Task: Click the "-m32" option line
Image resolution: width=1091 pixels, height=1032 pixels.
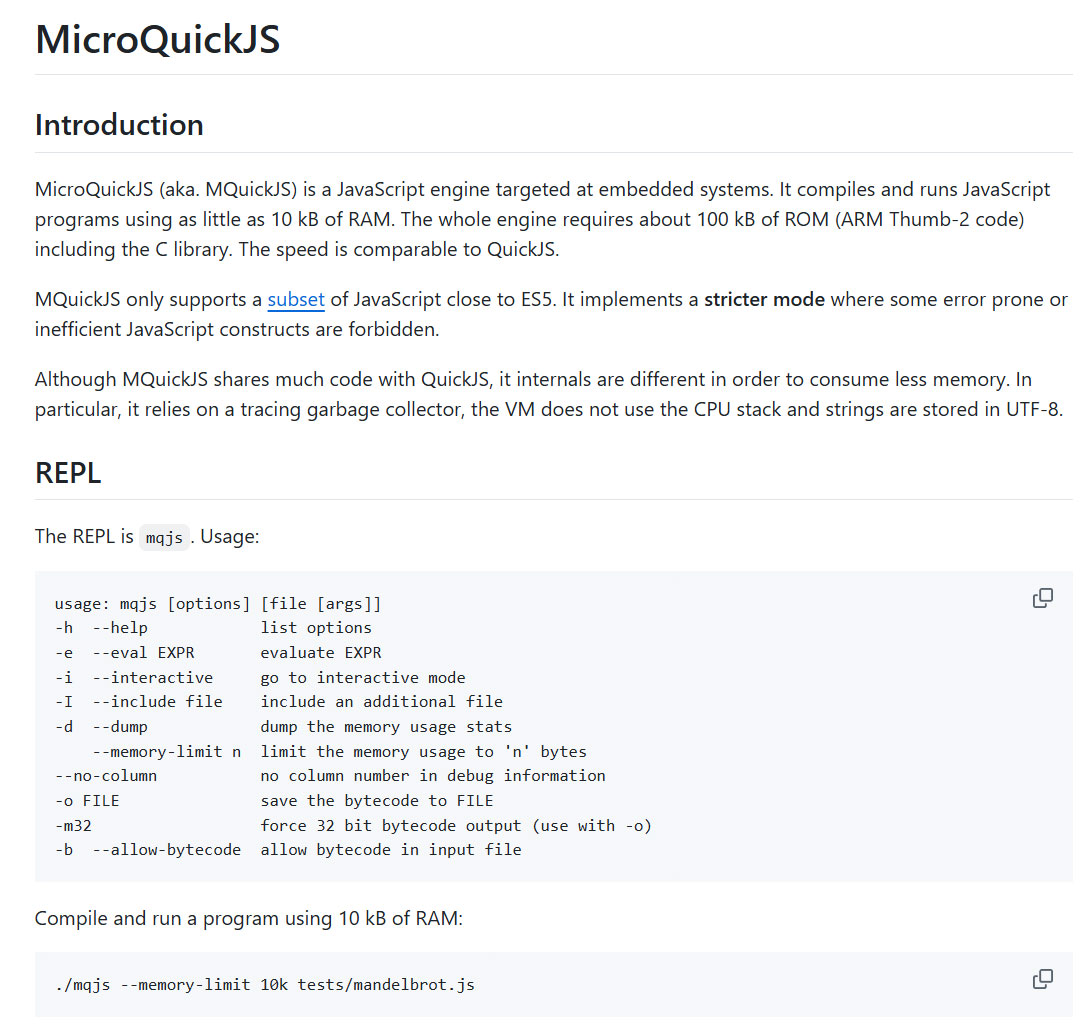Action: click(x=74, y=825)
